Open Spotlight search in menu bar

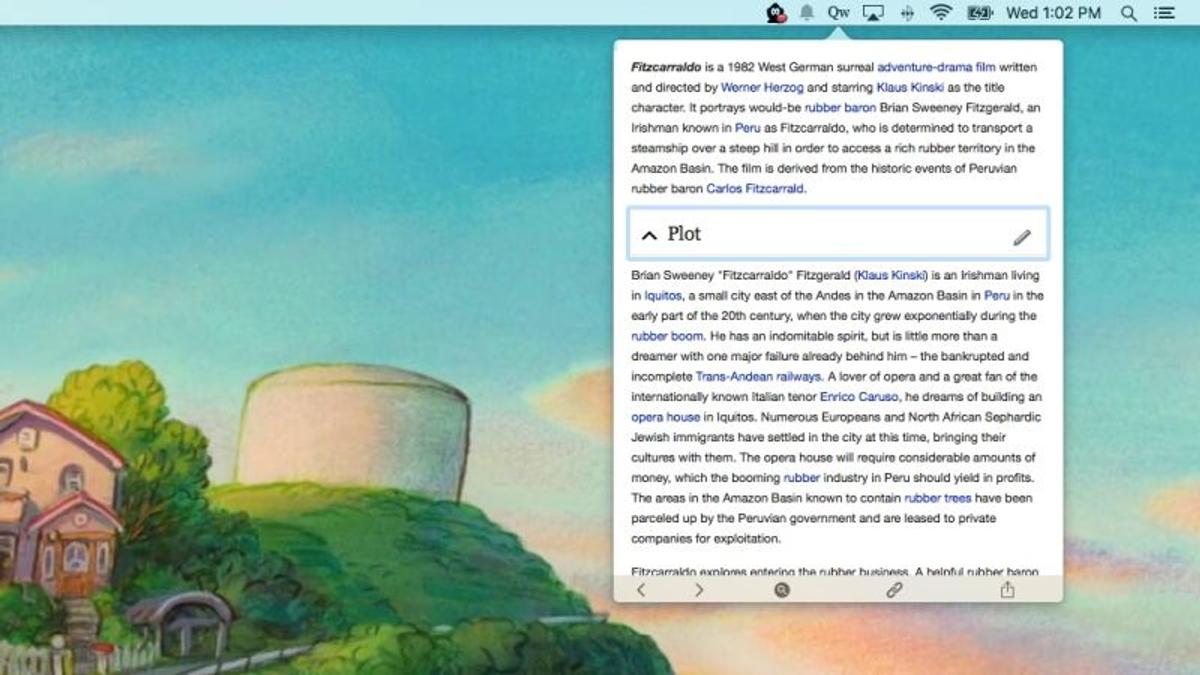click(x=1128, y=13)
